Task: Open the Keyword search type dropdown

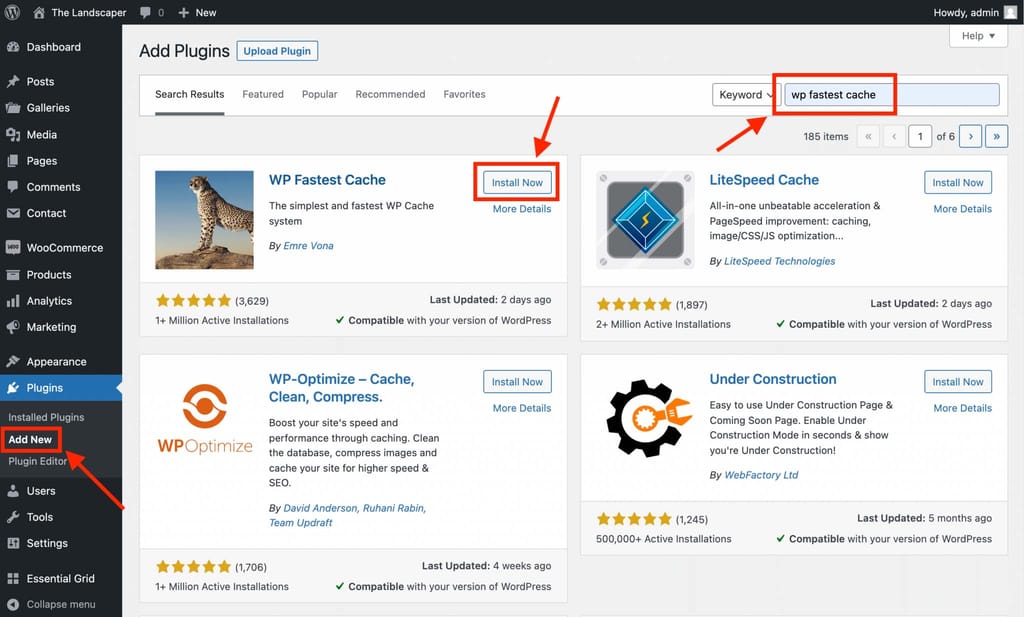Action: [x=744, y=95]
